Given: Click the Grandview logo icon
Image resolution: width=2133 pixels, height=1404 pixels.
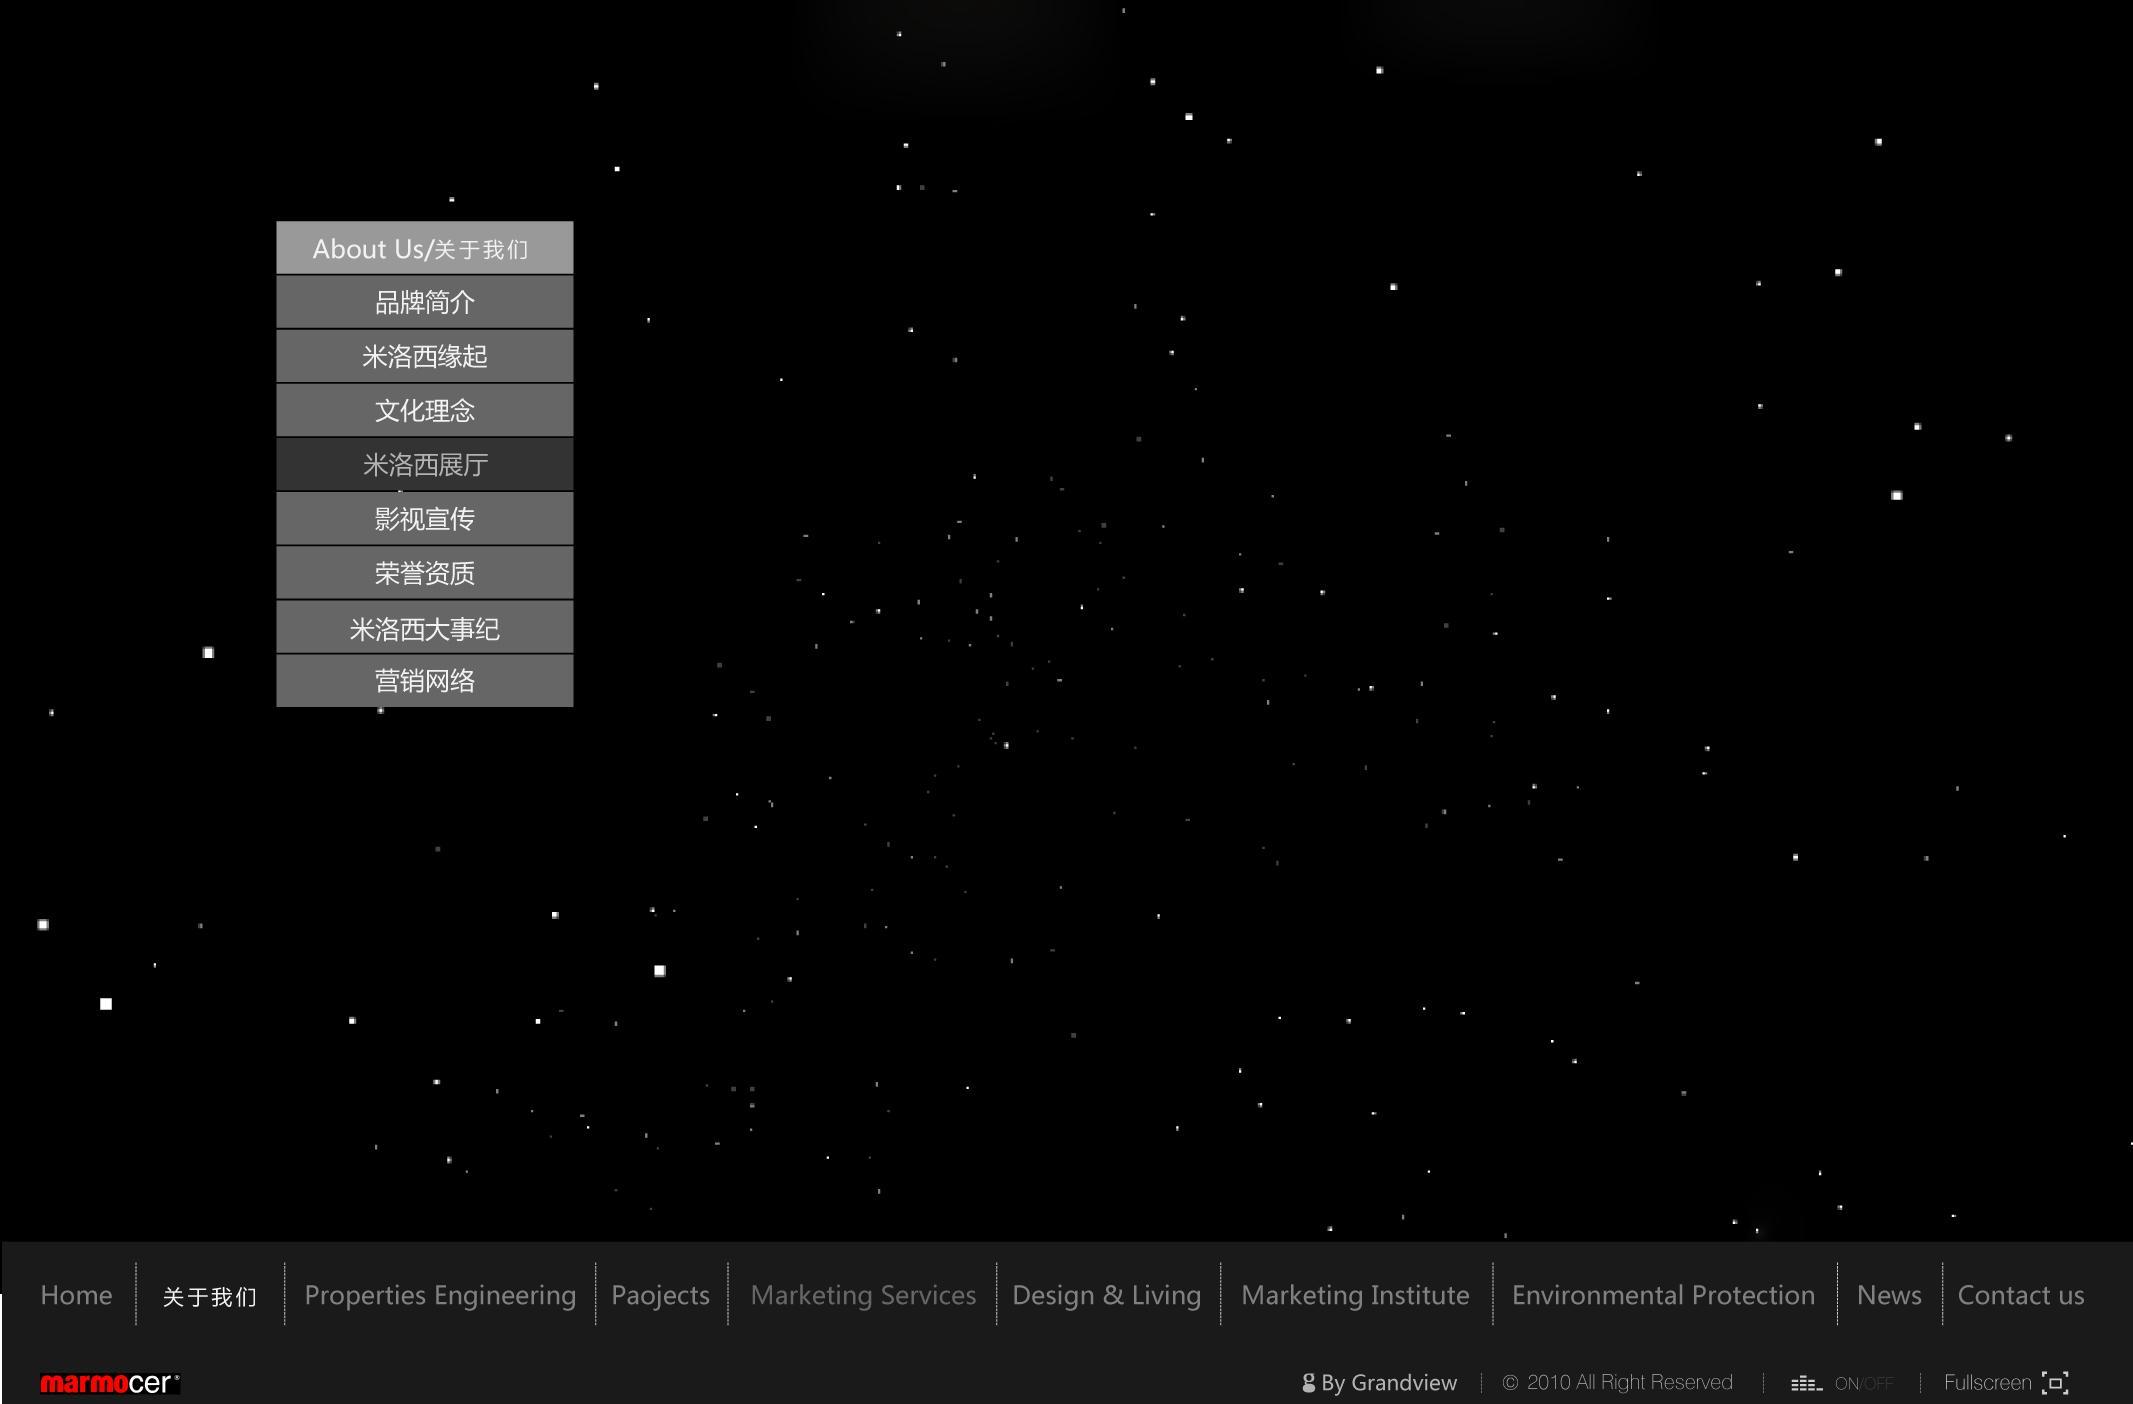Looking at the screenshot, I should click(x=1308, y=1383).
